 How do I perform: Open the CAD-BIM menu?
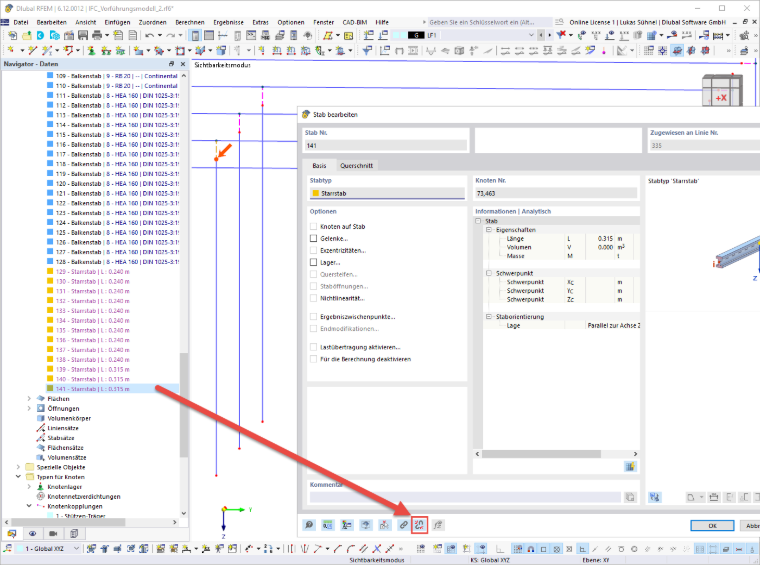[x=355, y=22]
